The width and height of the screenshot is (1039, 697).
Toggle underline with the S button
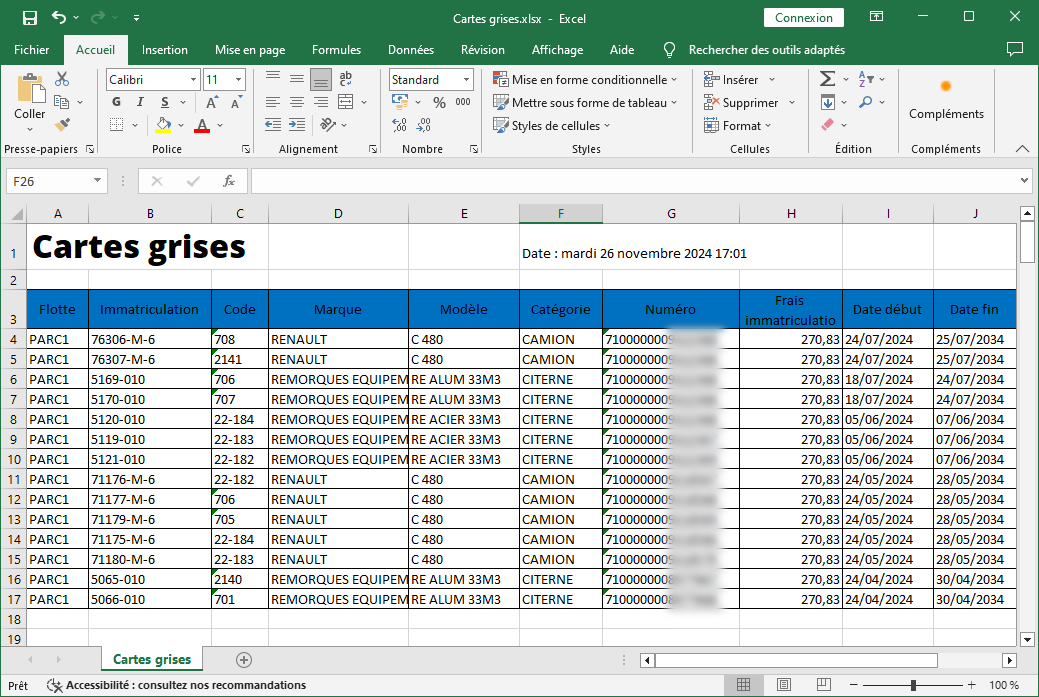click(x=164, y=102)
